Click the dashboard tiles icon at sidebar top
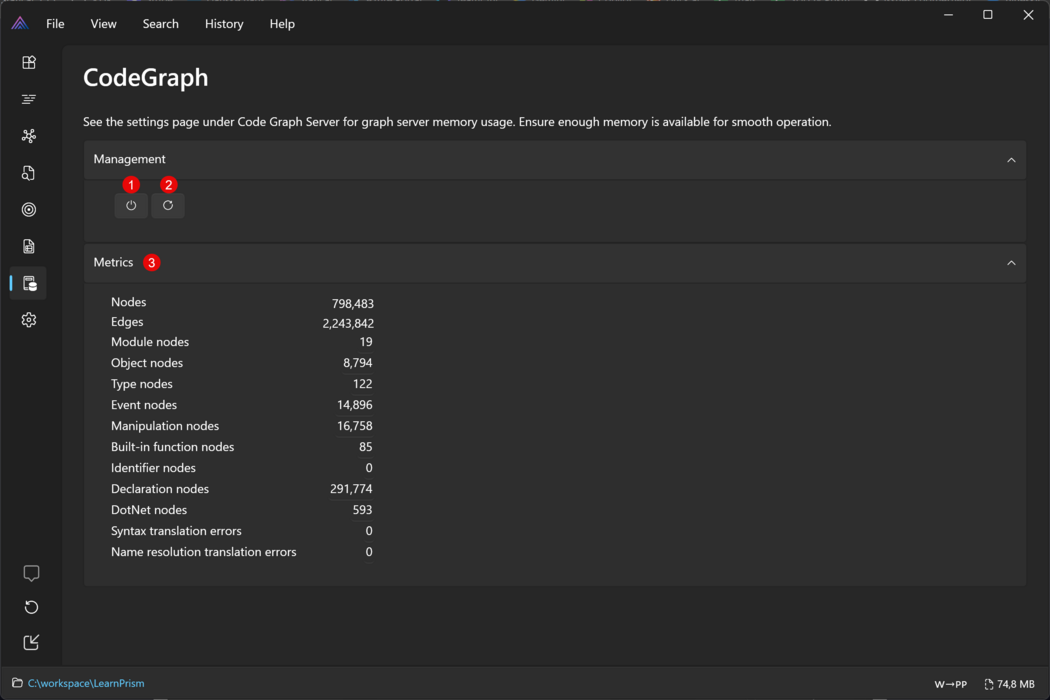 [x=29, y=62]
